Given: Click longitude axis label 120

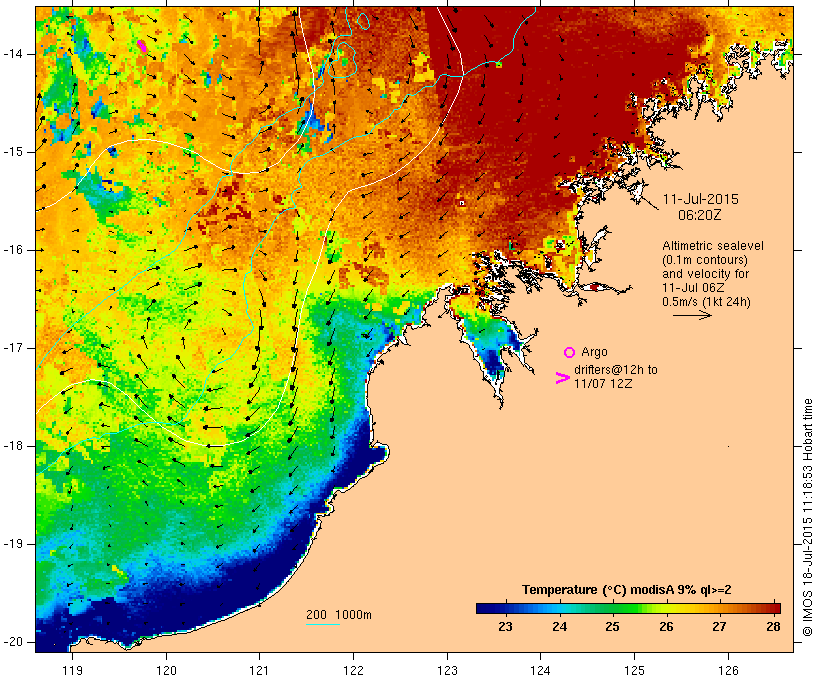Looking at the screenshot, I should coord(166,670).
